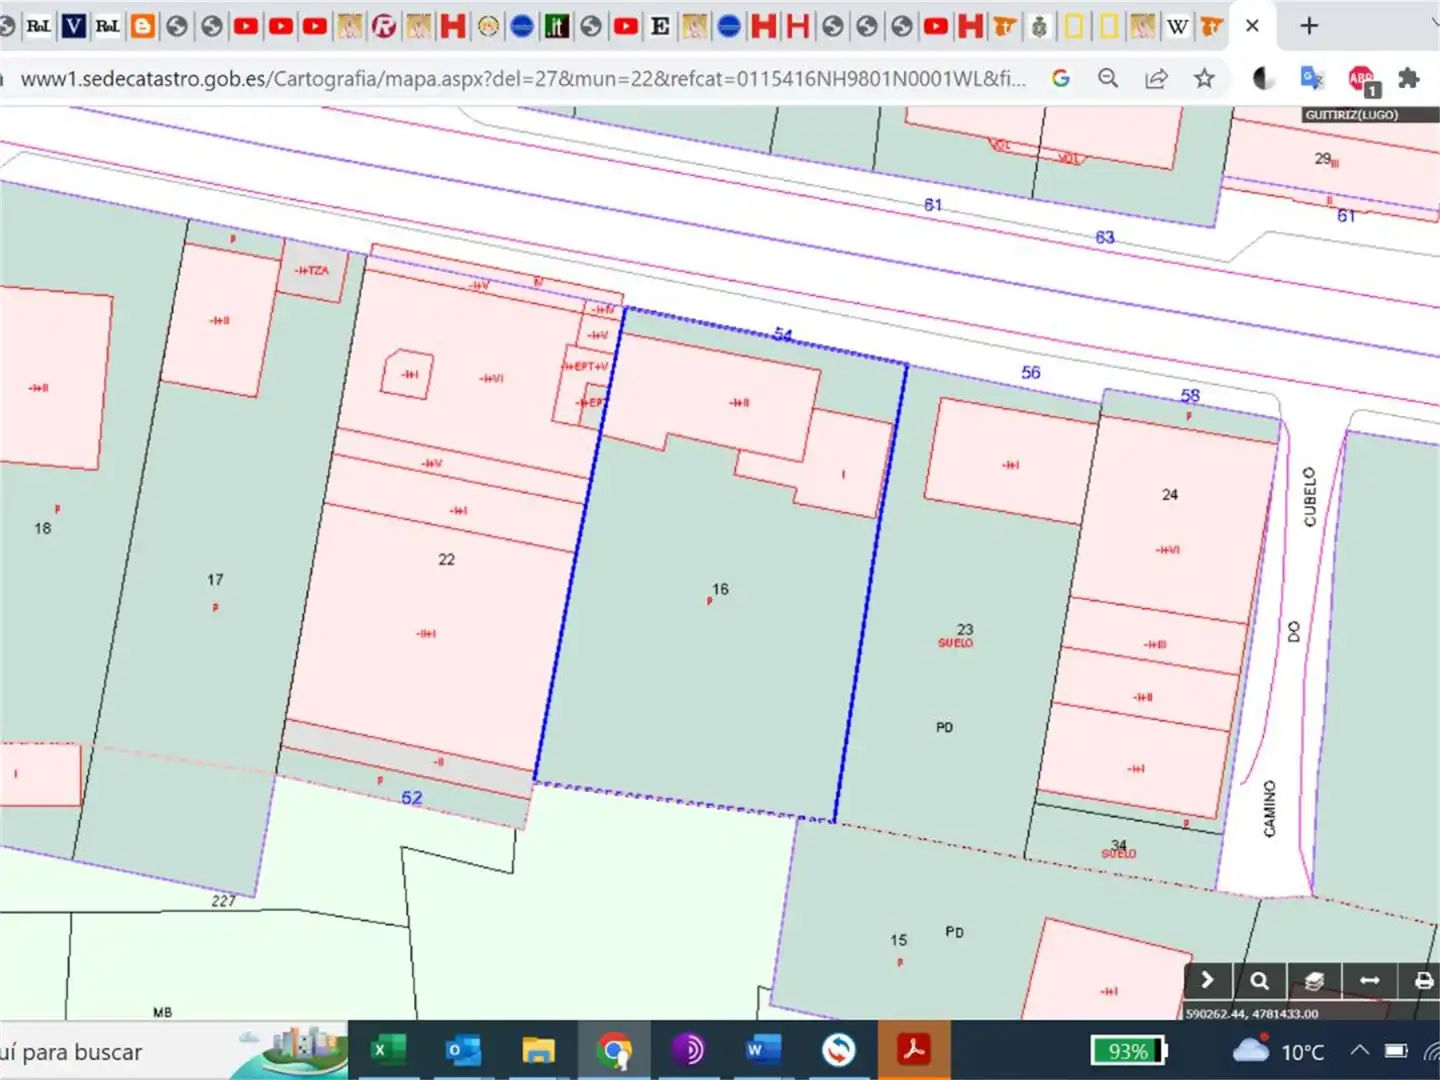The image size is (1440, 1080).
Task: Click the map print icon
Action: (x=1423, y=981)
